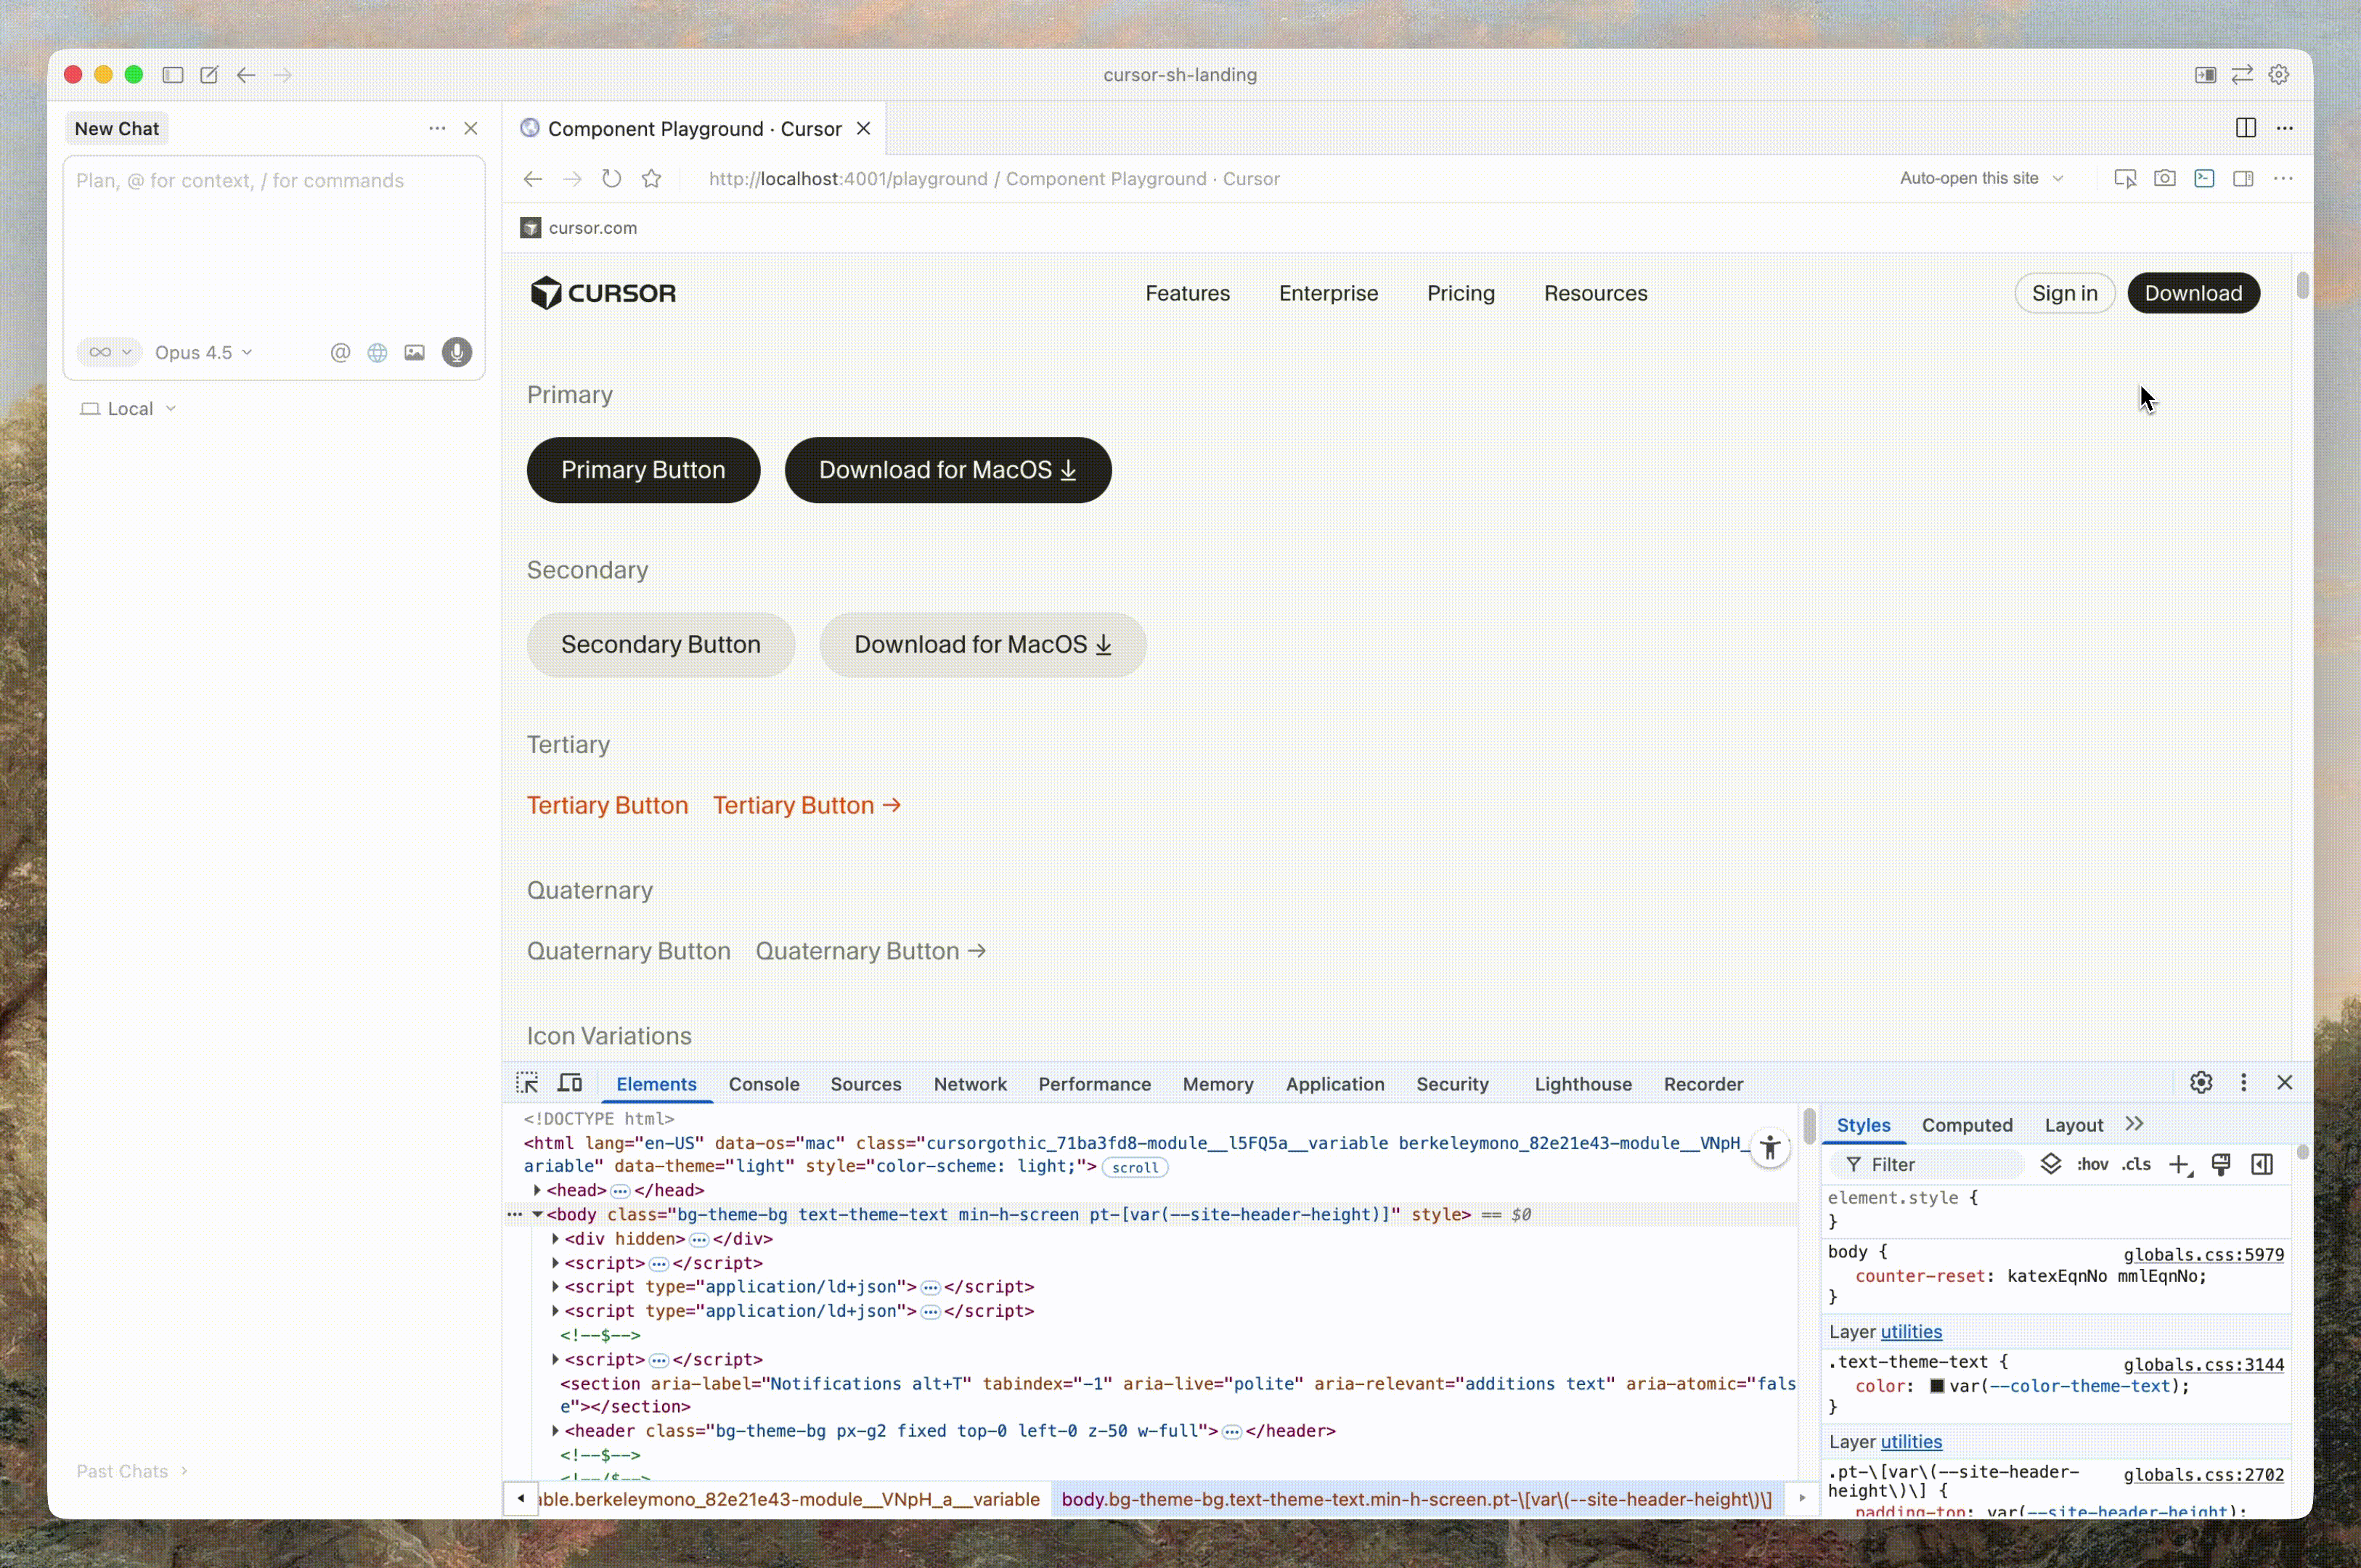Click the microphone voice input icon

coord(457,352)
